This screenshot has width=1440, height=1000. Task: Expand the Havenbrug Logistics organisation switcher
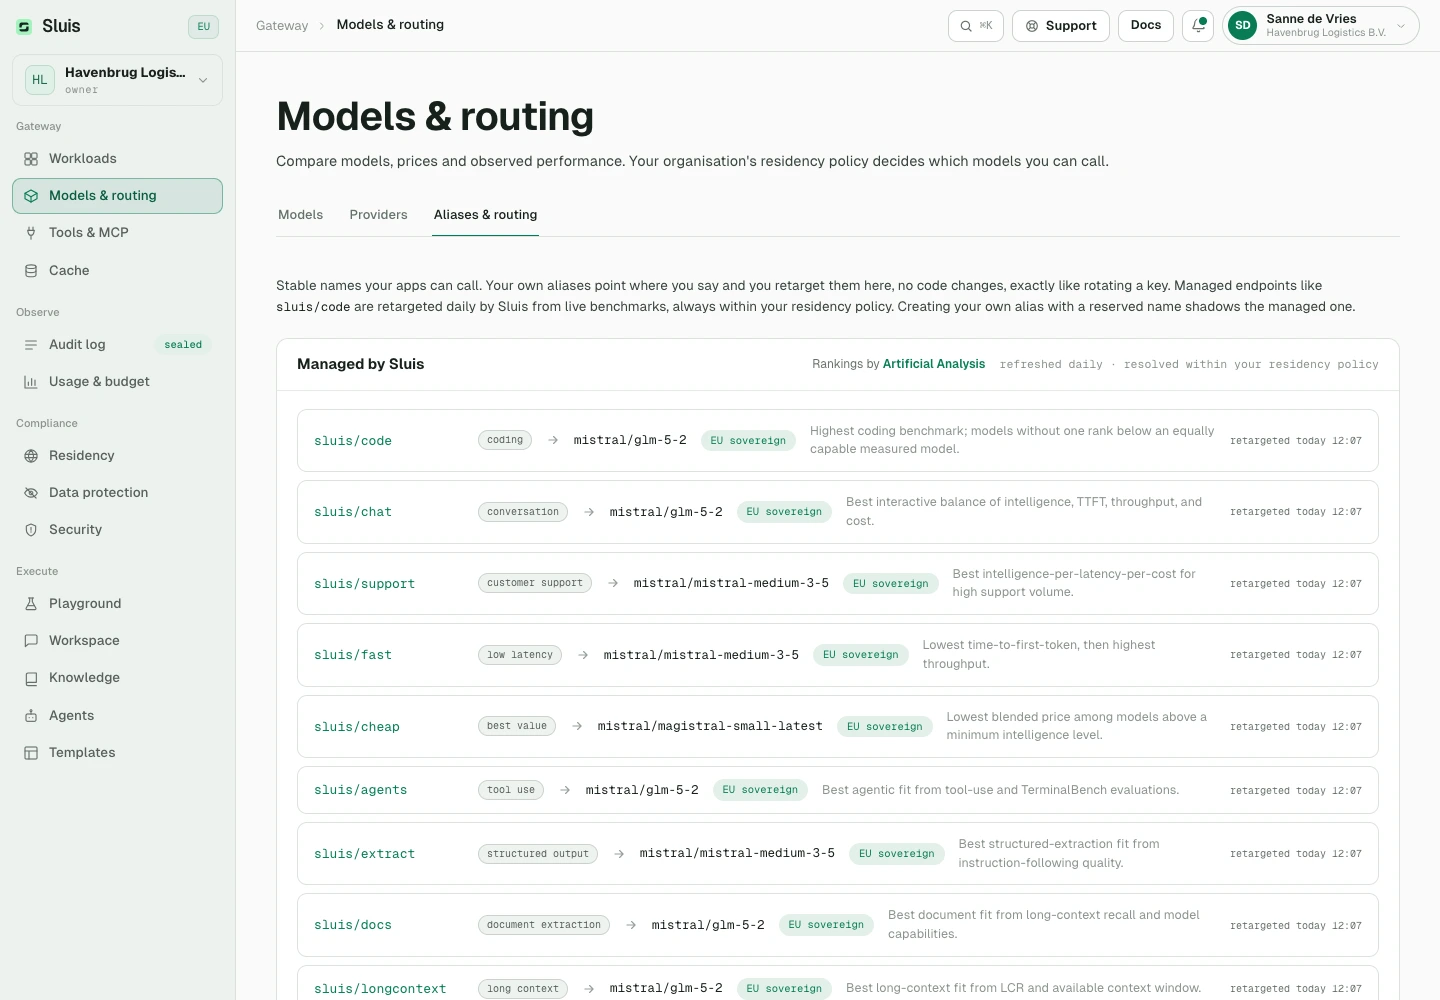(117, 80)
